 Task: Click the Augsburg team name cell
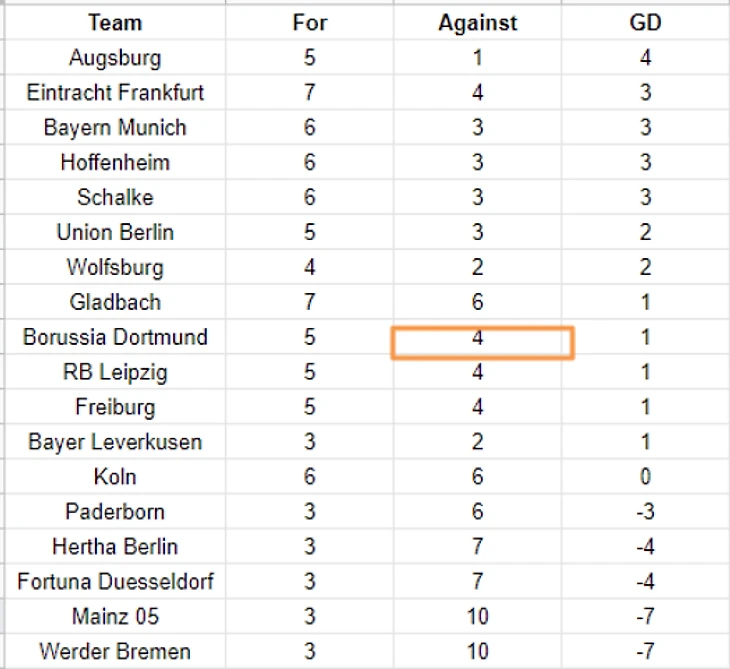point(115,57)
